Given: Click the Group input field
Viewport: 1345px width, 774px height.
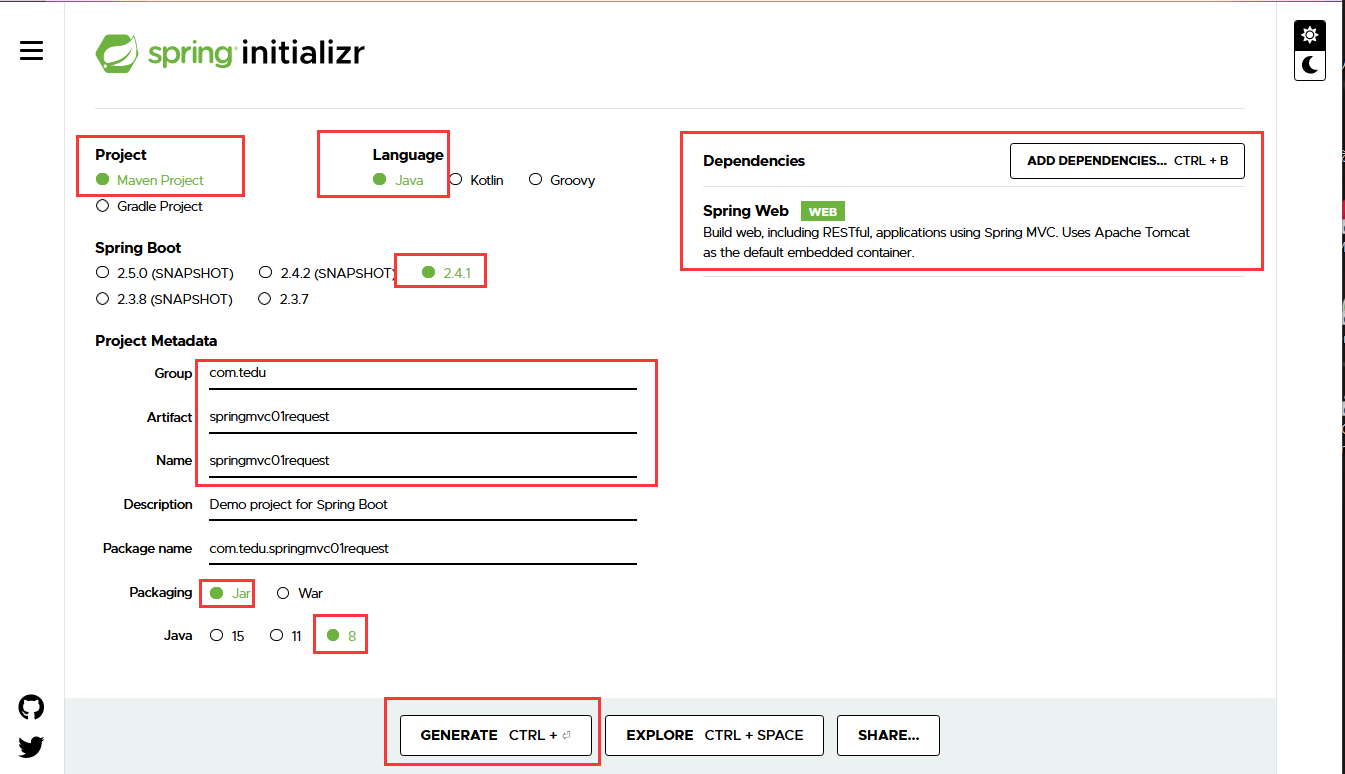Looking at the screenshot, I should (x=423, y=373).
